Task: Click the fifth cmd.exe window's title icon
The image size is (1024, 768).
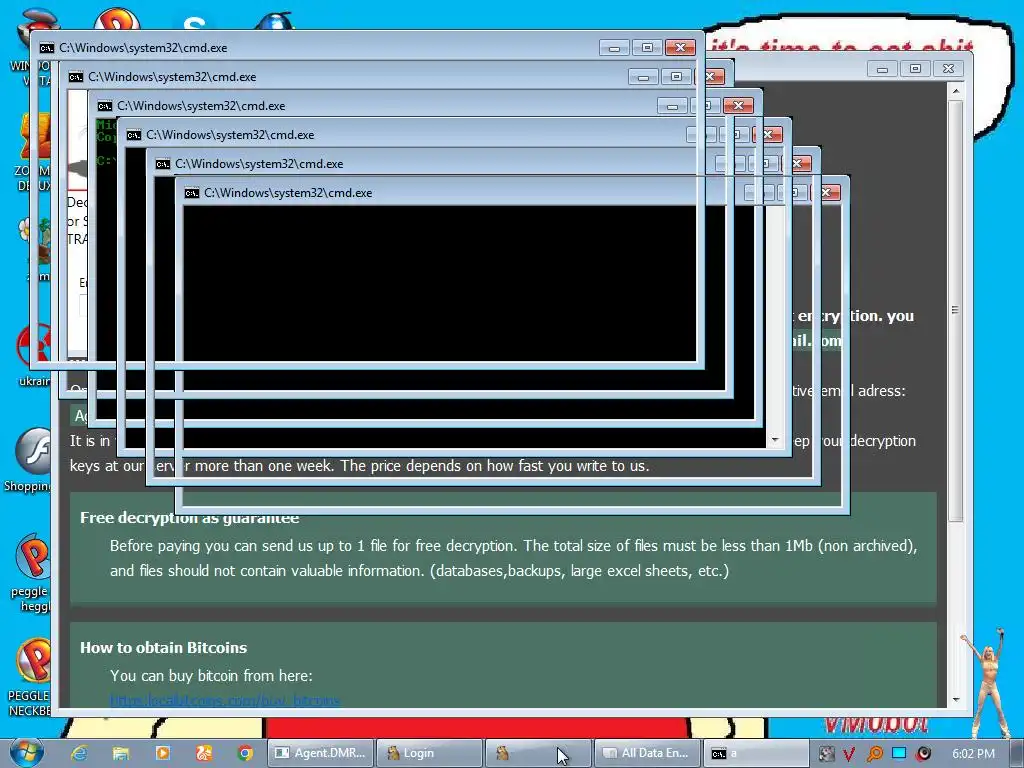Action: [x=163, y=164]
